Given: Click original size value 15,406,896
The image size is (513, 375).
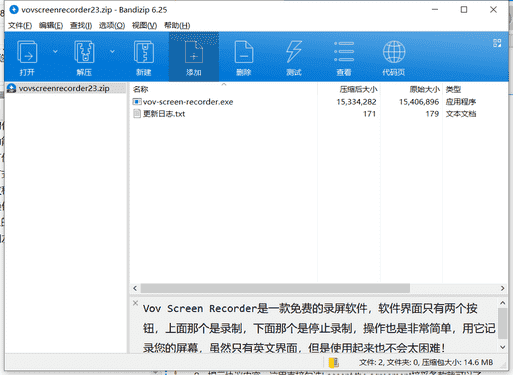Looking at the screenshot, I should click(x=419, y=102).
